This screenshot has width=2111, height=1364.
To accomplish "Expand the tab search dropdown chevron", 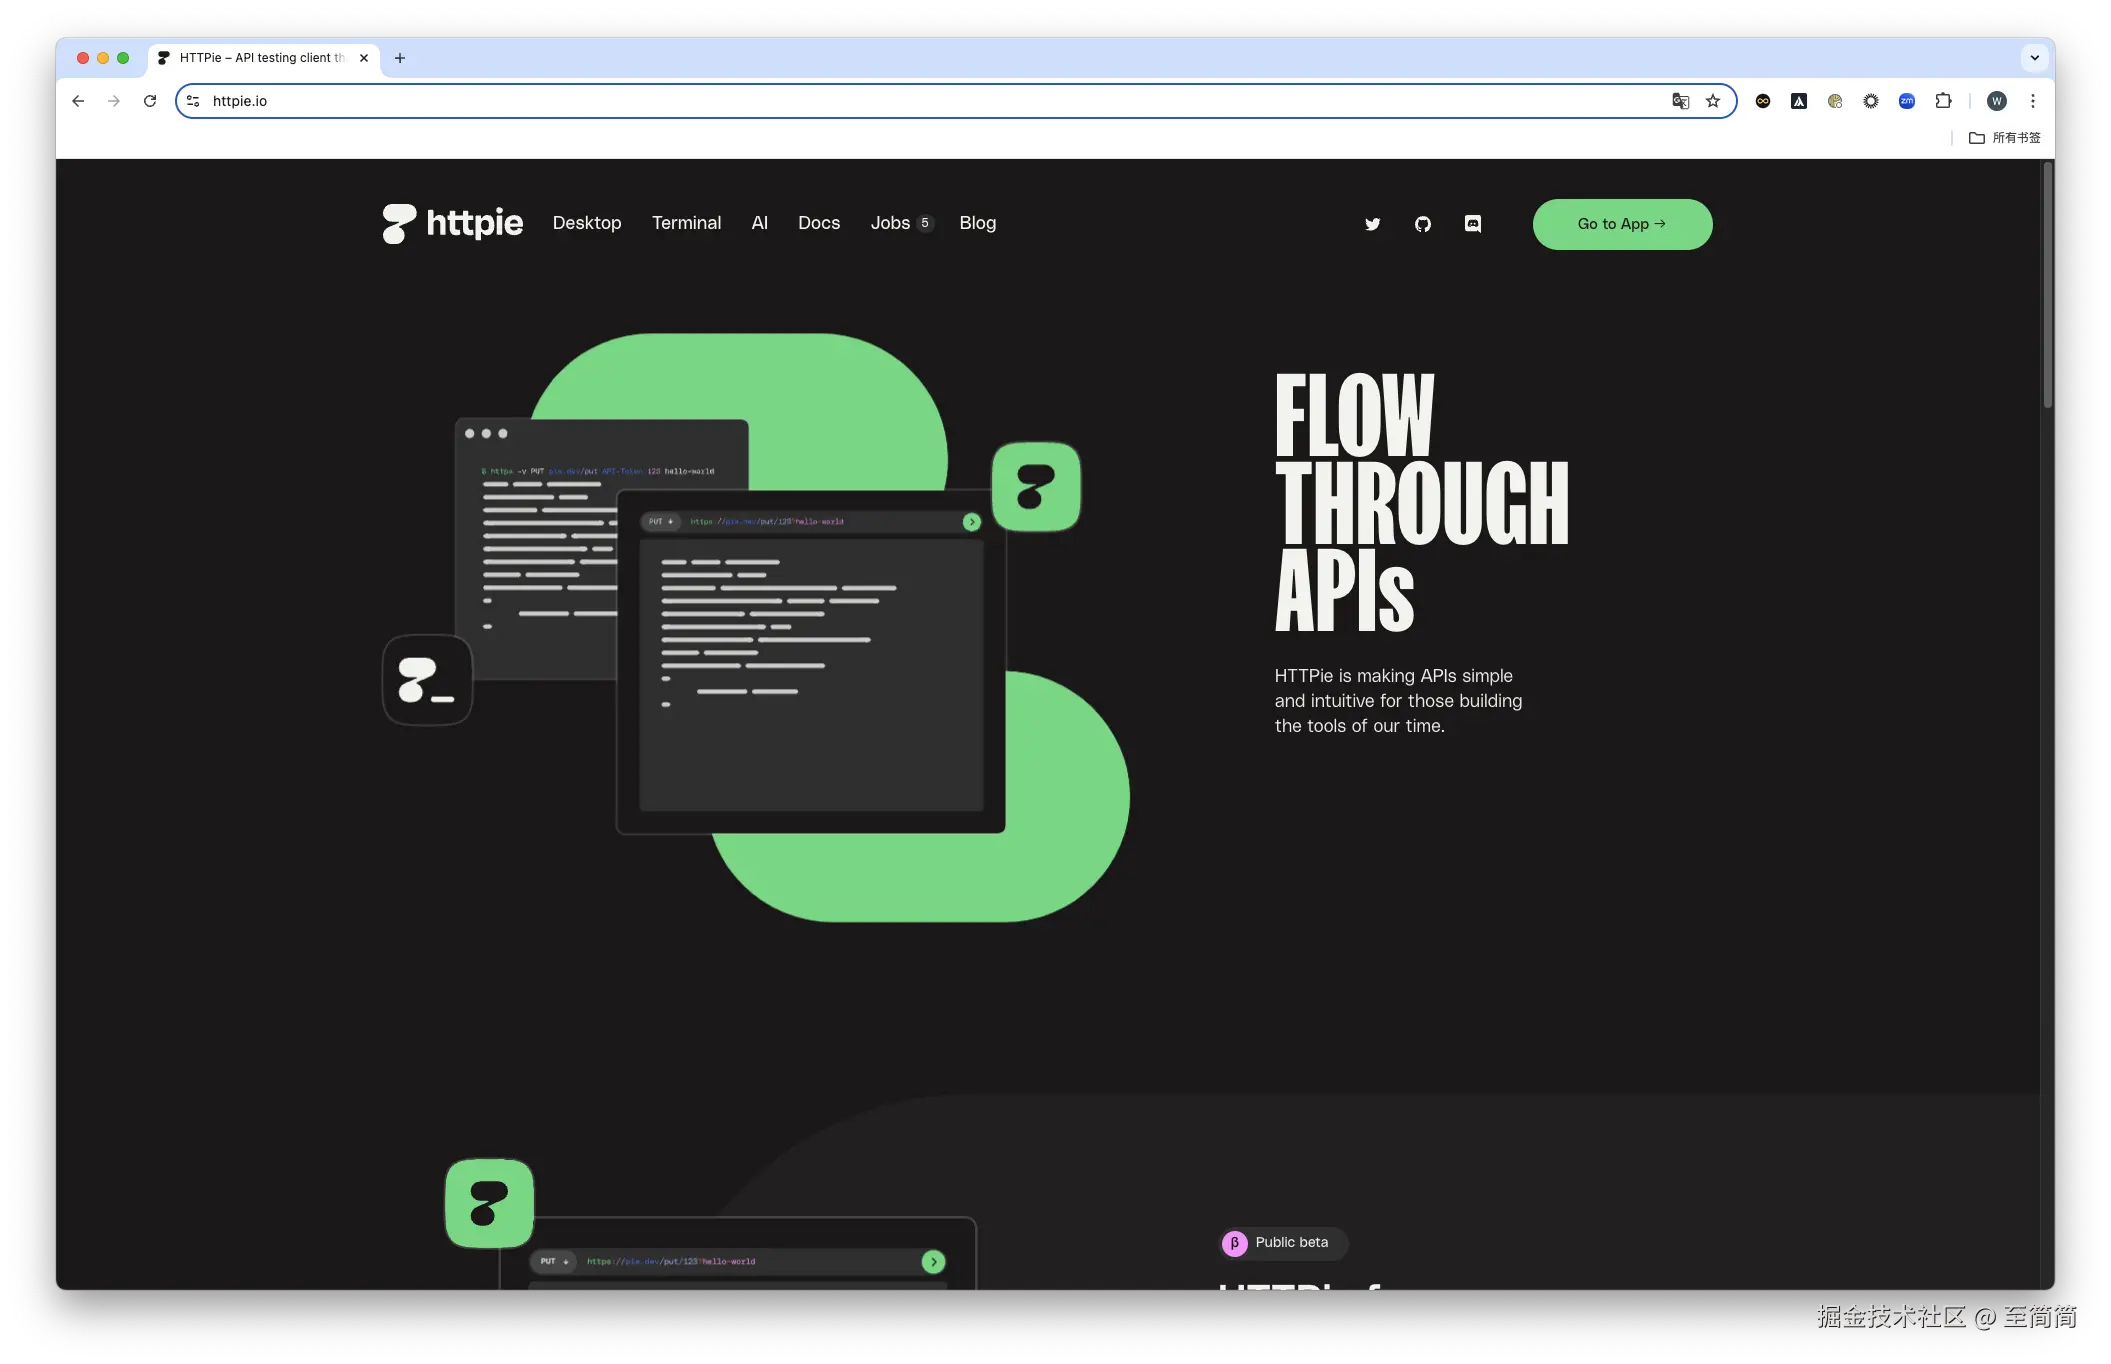I will (x=2034, y=58).
